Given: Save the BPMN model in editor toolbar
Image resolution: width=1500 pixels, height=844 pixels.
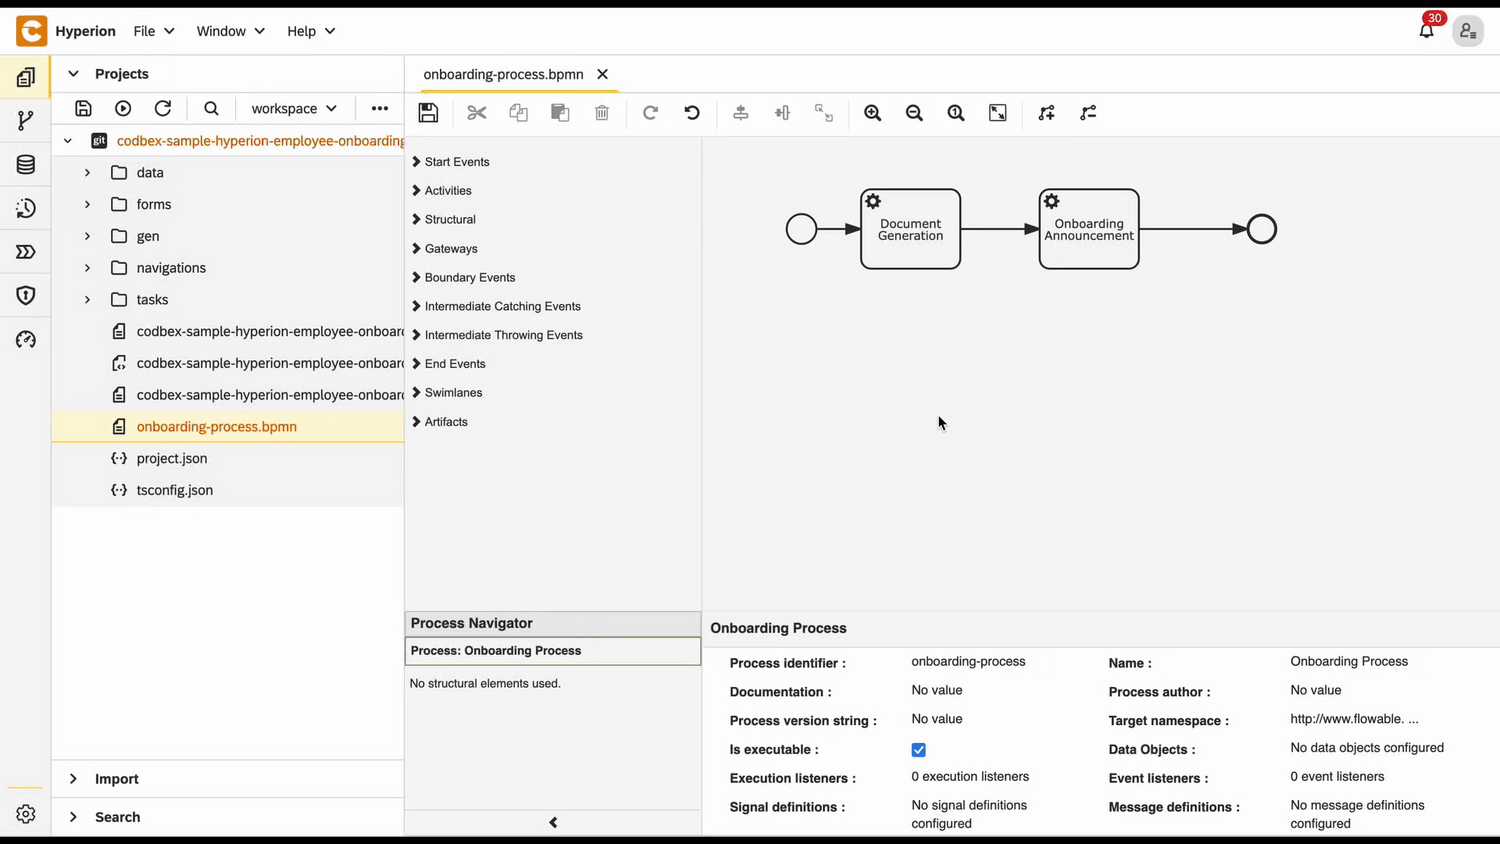Looking at the screenshot, I should pyautogui.click(x=428, y=113).
